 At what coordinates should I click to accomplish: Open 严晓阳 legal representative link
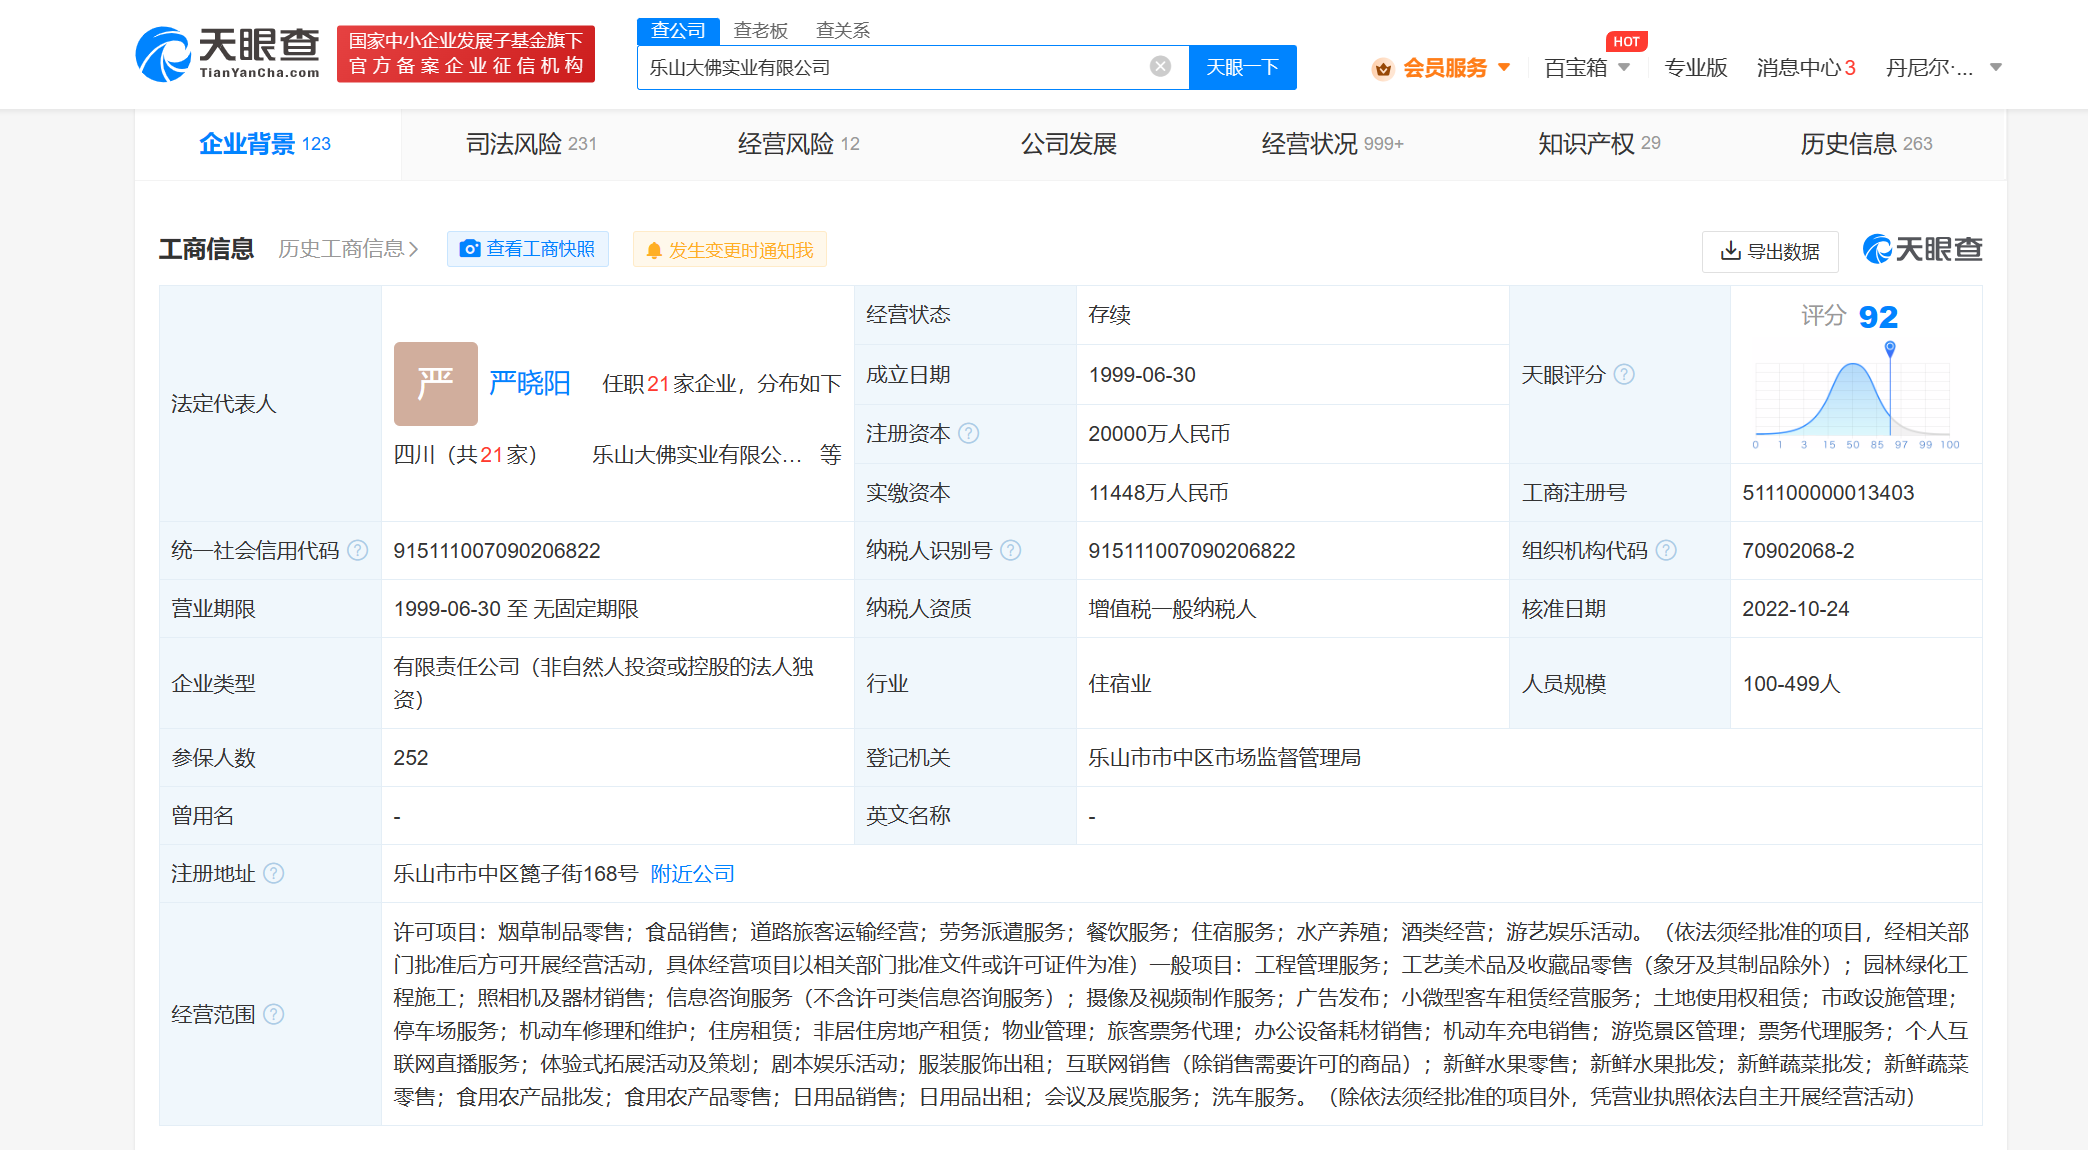529,383
